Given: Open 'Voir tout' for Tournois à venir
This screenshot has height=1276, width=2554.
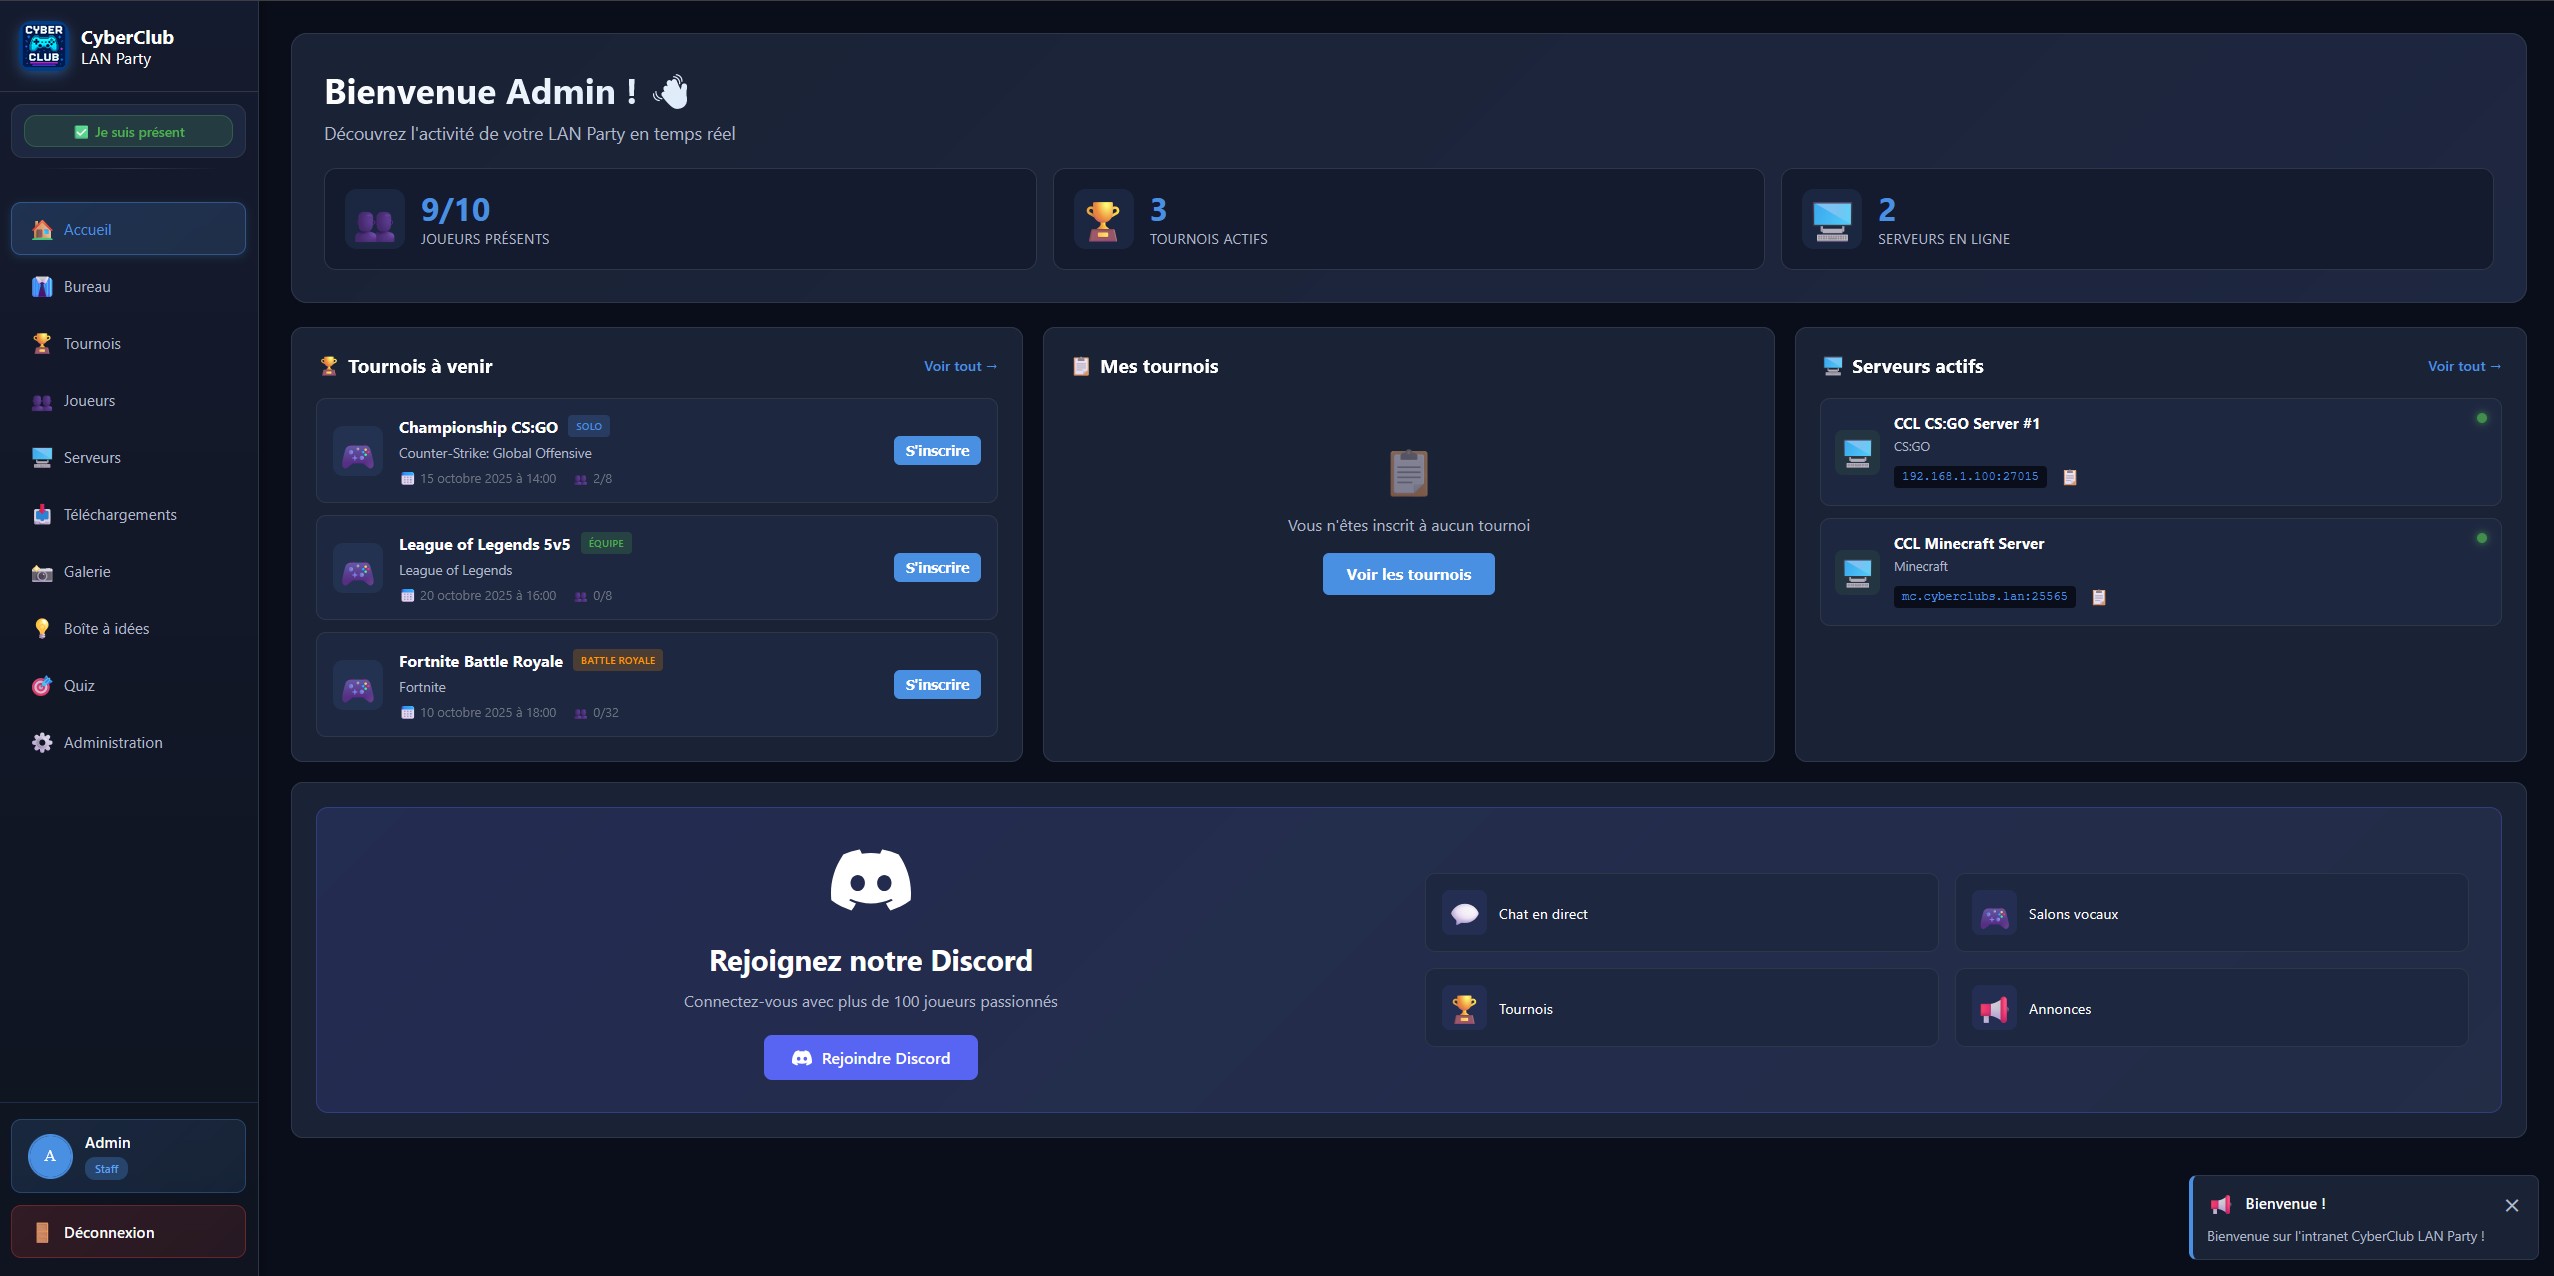Looking at the screenshot, I should point(959,366).
